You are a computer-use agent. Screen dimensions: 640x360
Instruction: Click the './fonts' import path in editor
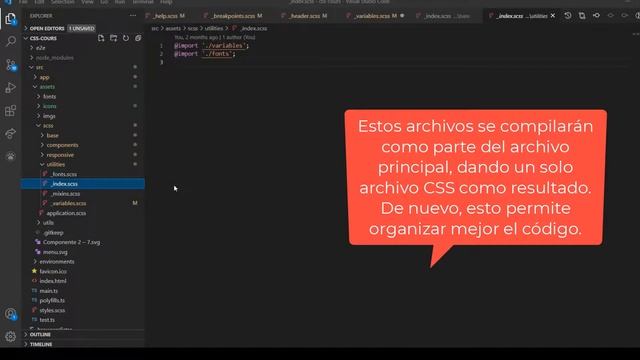218,54
